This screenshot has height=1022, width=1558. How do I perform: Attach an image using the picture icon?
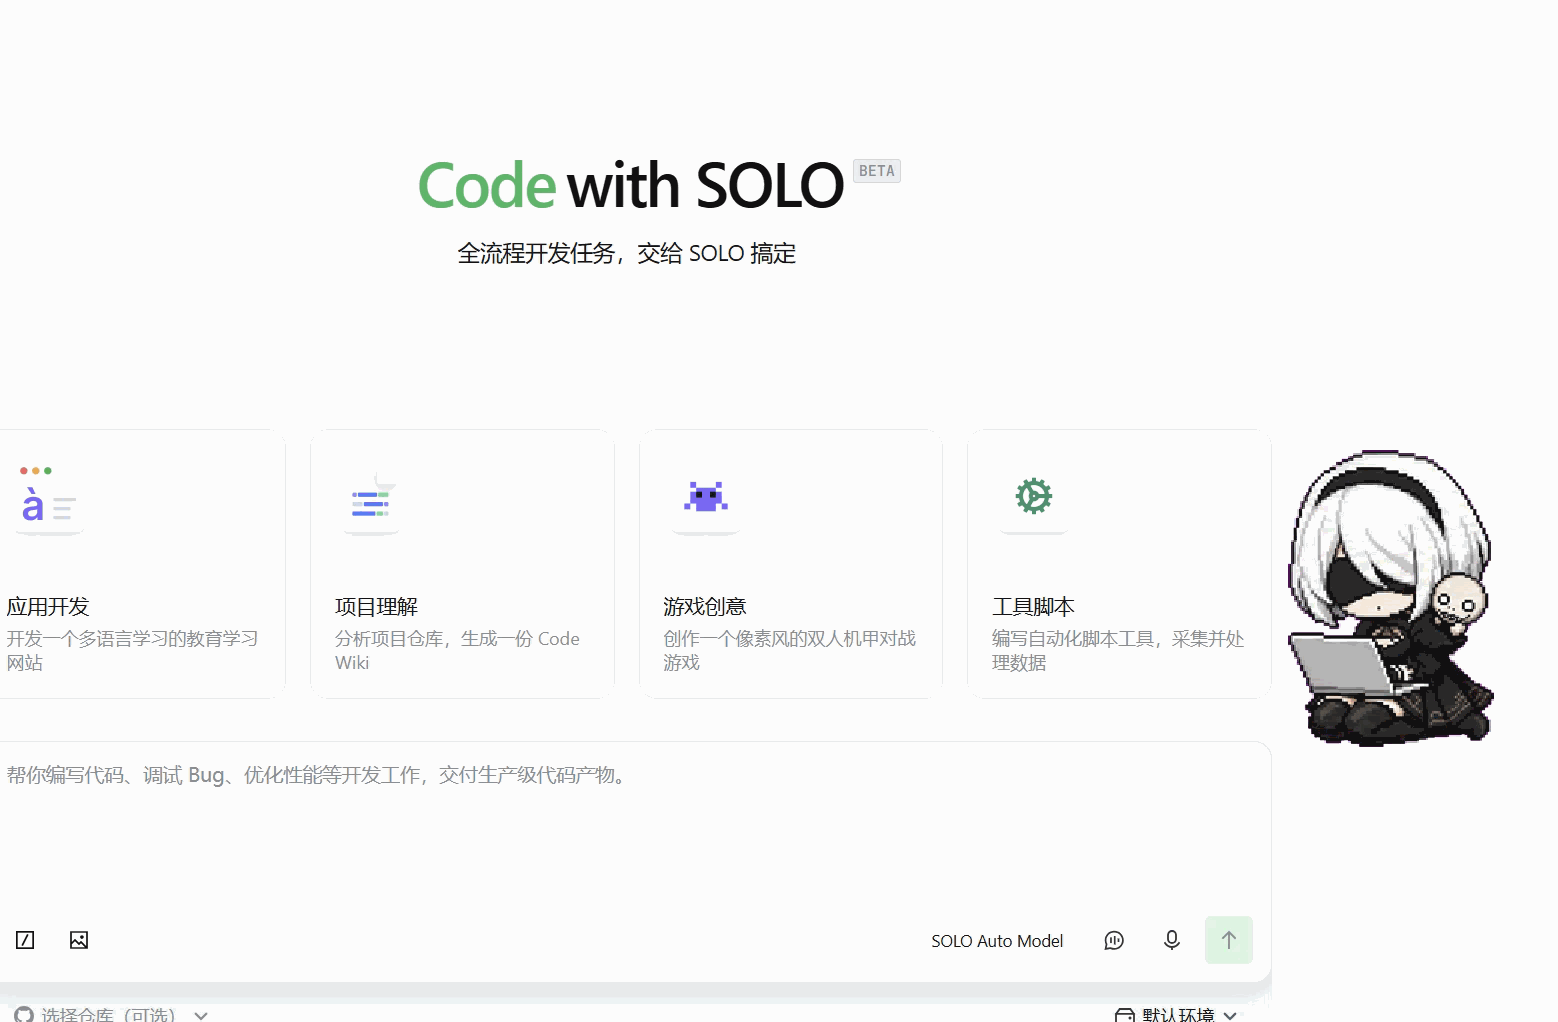point(79,940)
